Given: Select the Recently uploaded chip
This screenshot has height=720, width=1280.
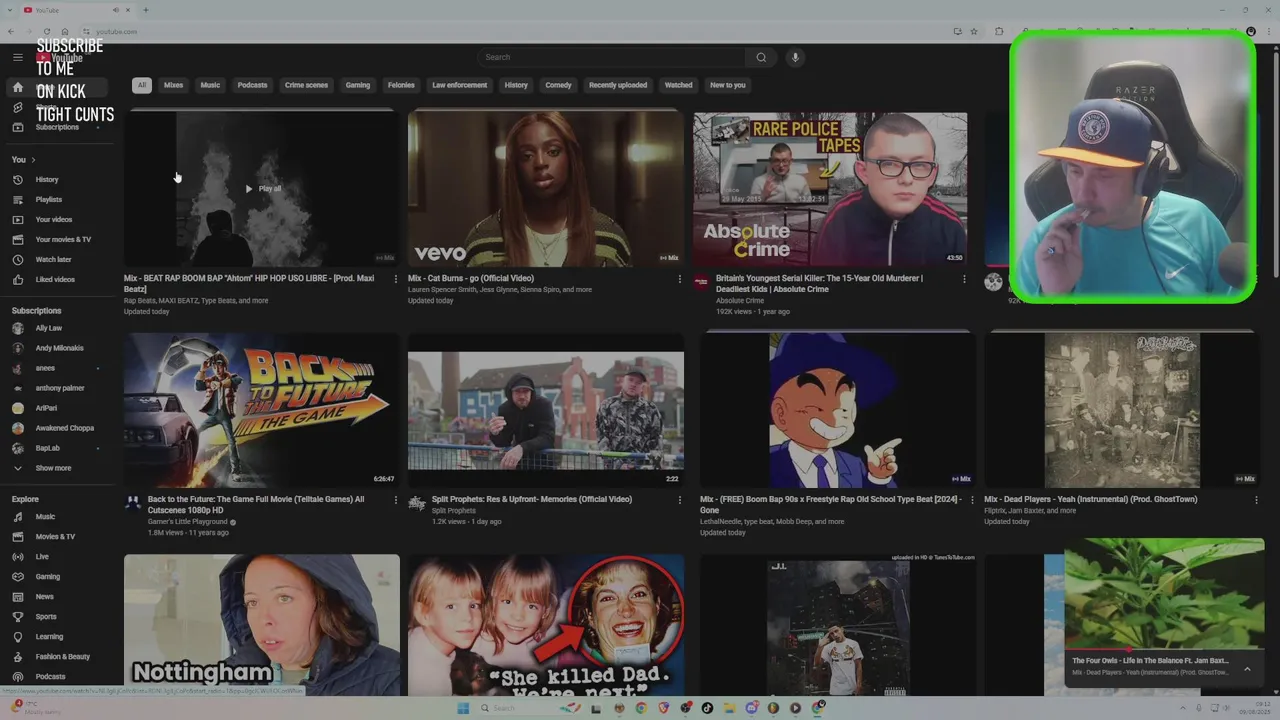Looking at the screenshot, I should click(618, 85).
